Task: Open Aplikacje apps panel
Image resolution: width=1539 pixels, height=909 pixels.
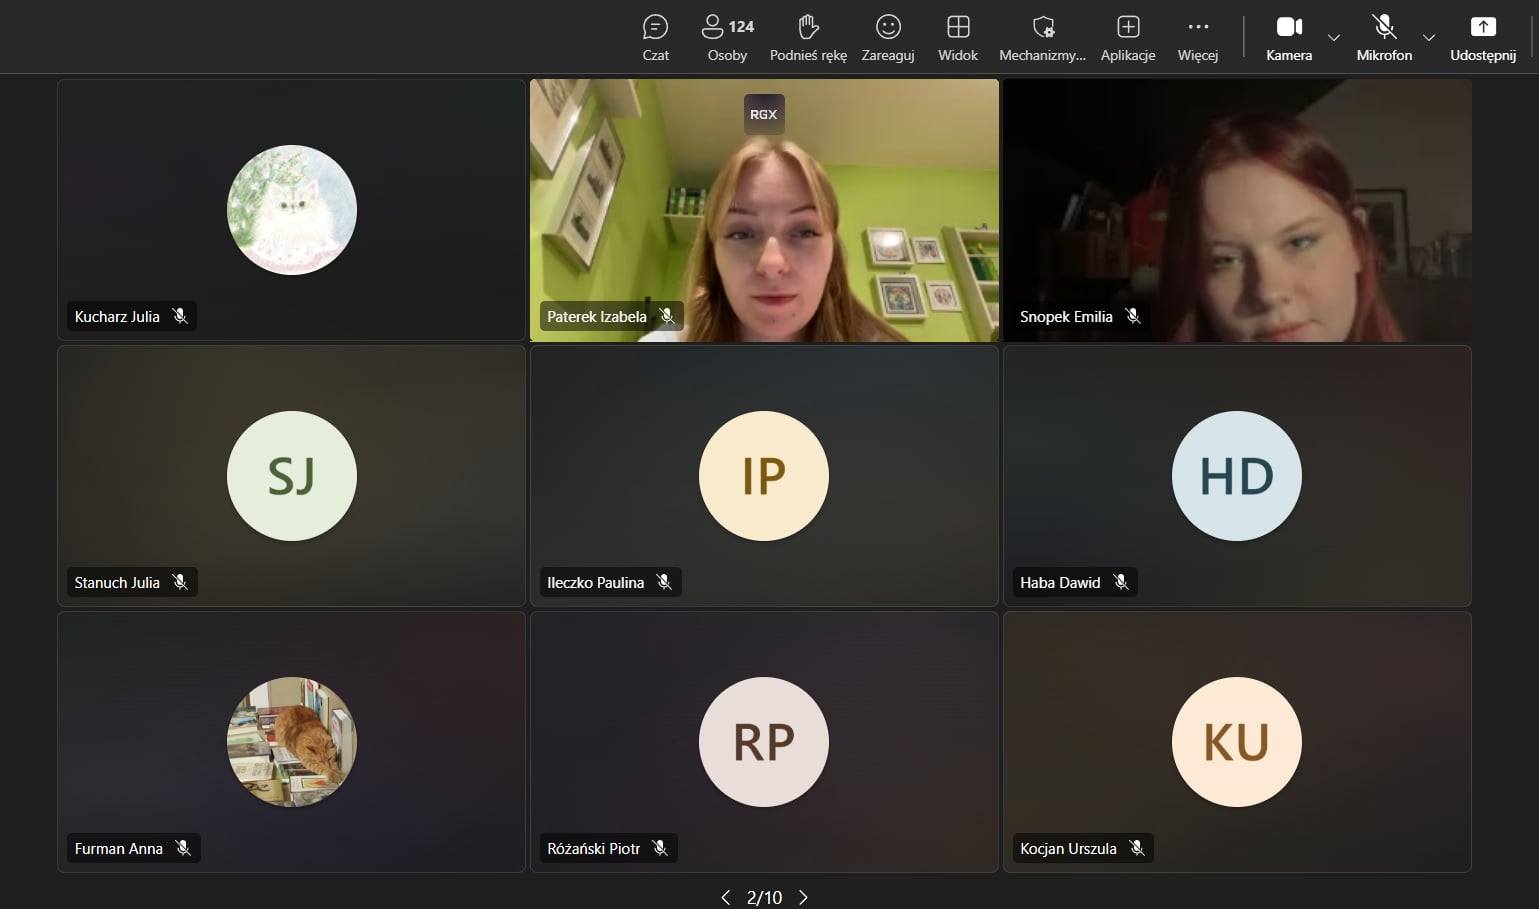Action: 1127,38
